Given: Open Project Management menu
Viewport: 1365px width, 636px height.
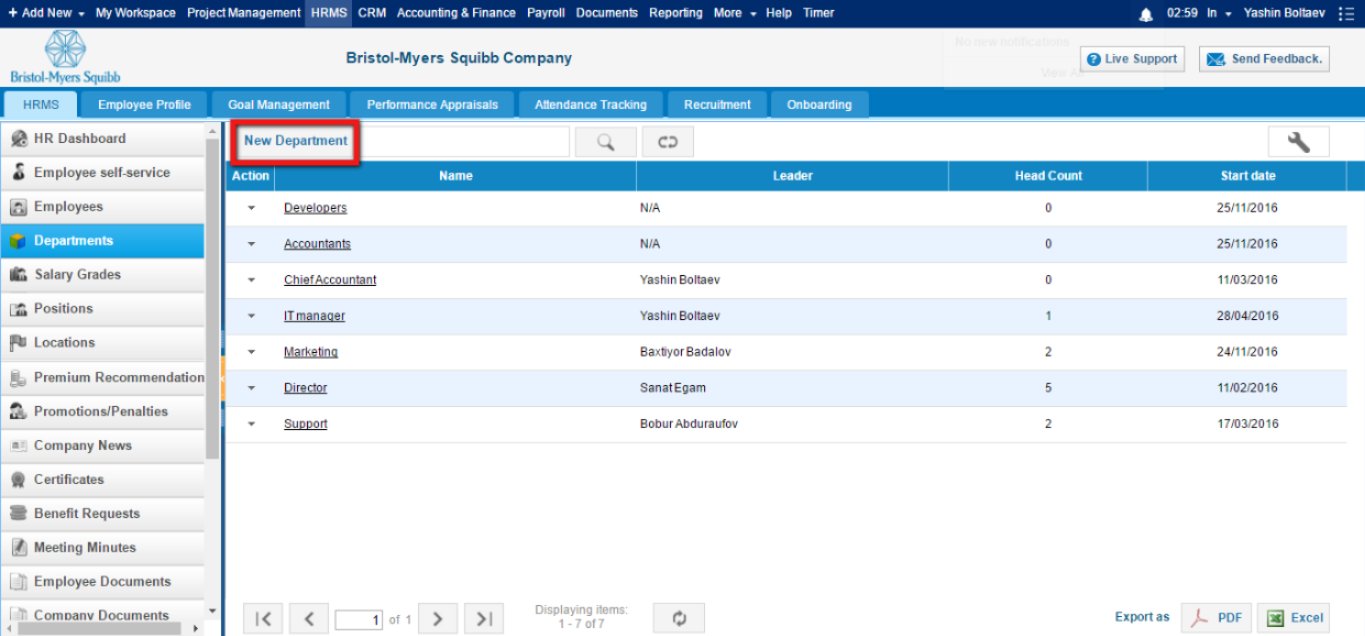Looking at the screenshot, I should pos(244,14).
